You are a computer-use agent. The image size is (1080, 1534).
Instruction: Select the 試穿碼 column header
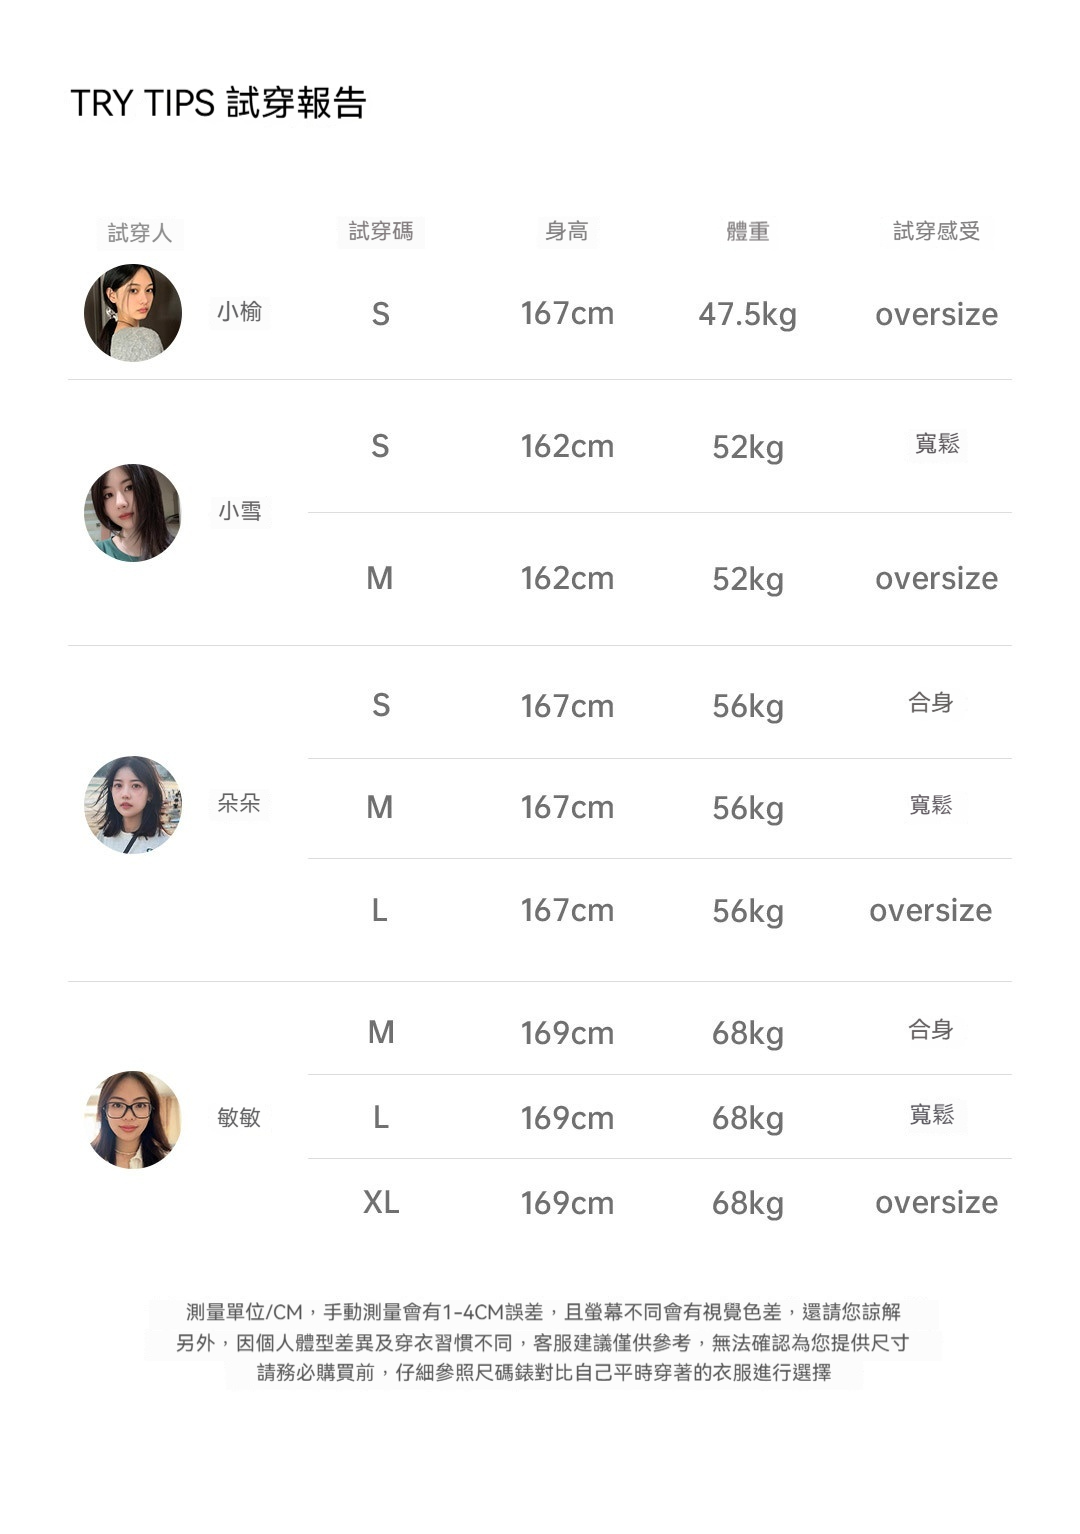[380, 232]
